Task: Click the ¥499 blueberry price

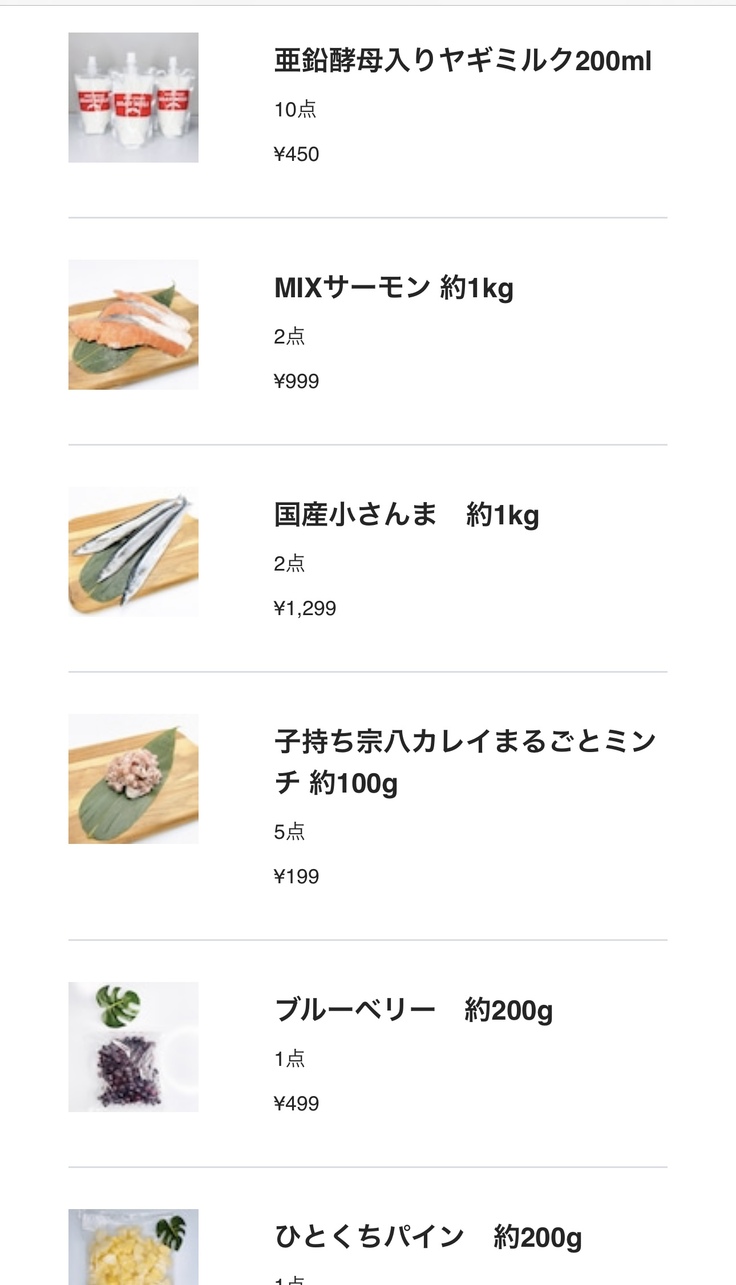Action: (297, 1104)
